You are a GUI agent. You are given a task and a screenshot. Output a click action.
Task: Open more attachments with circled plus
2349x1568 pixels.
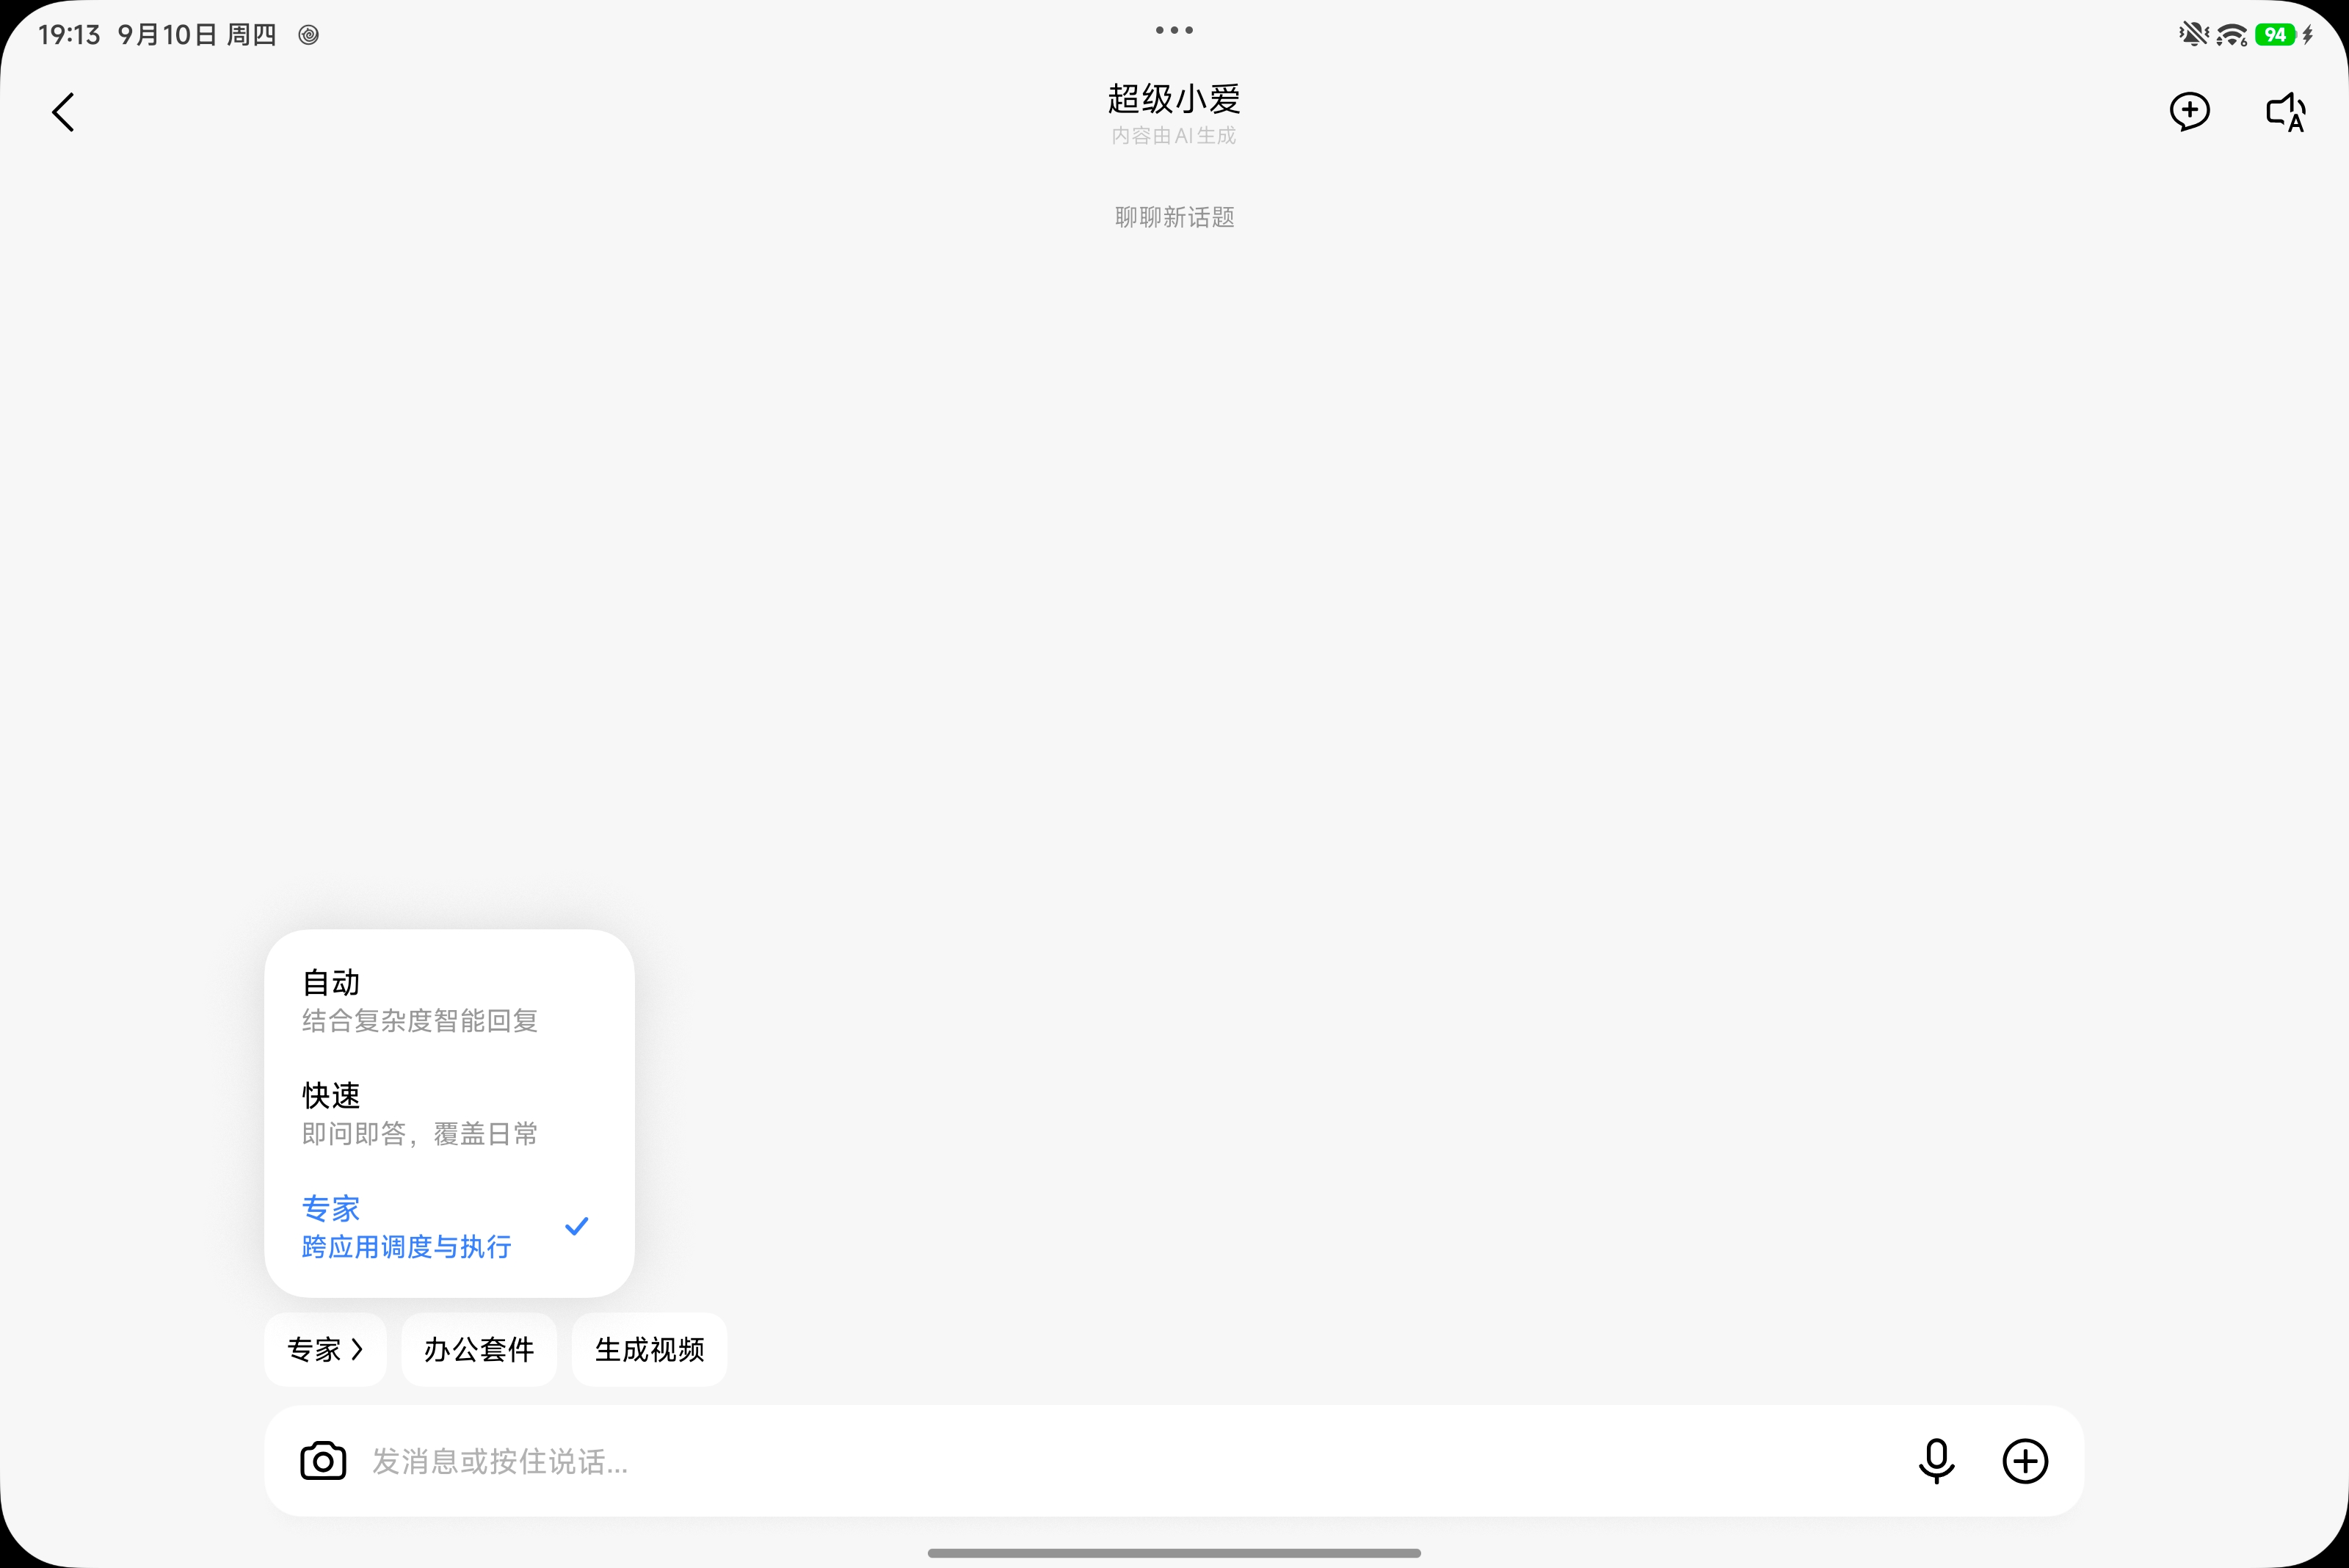tap(2025, 1461)
